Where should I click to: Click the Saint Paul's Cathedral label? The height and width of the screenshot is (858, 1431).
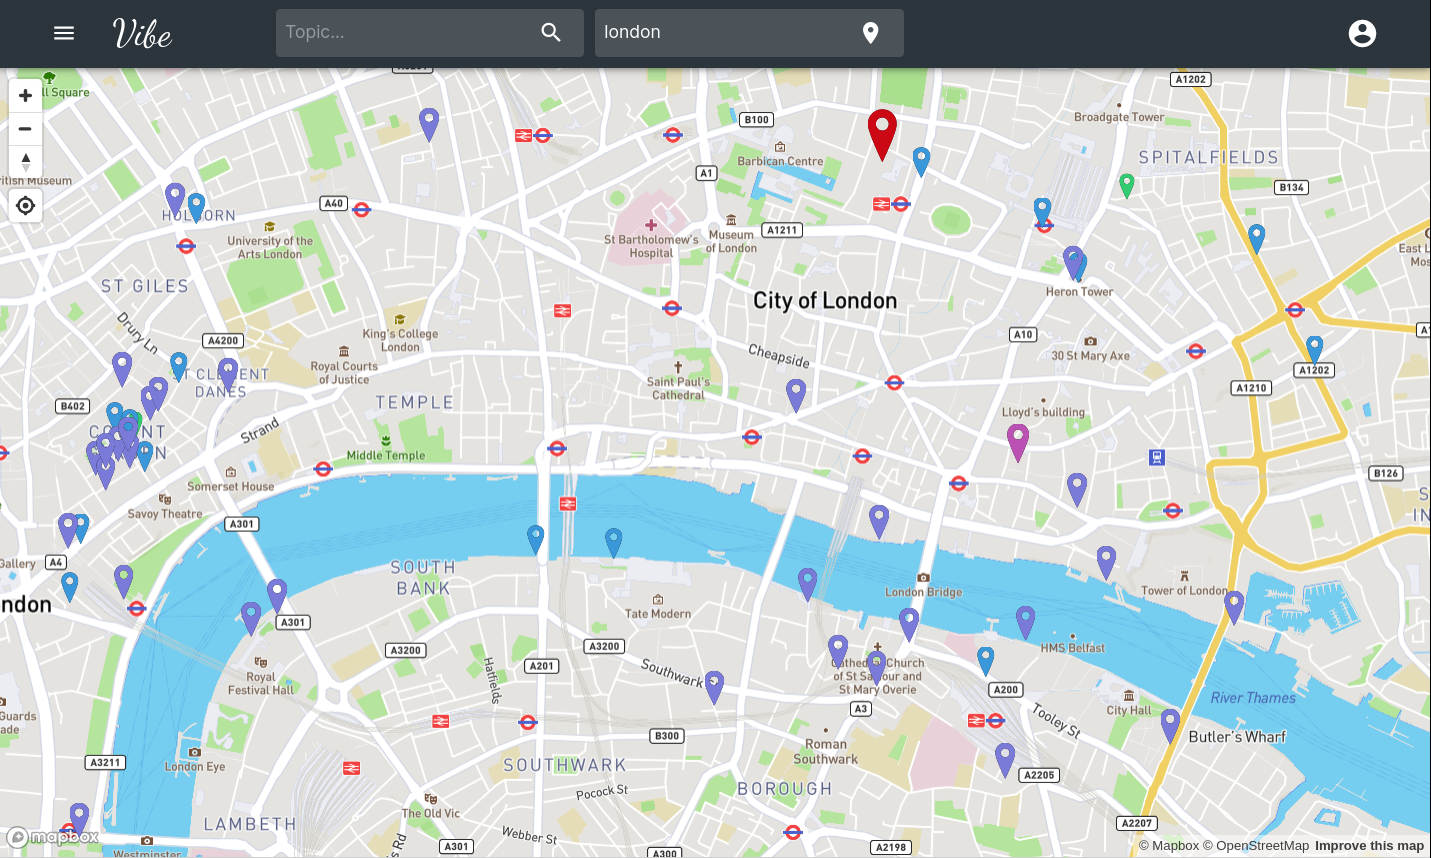[678, 388]
